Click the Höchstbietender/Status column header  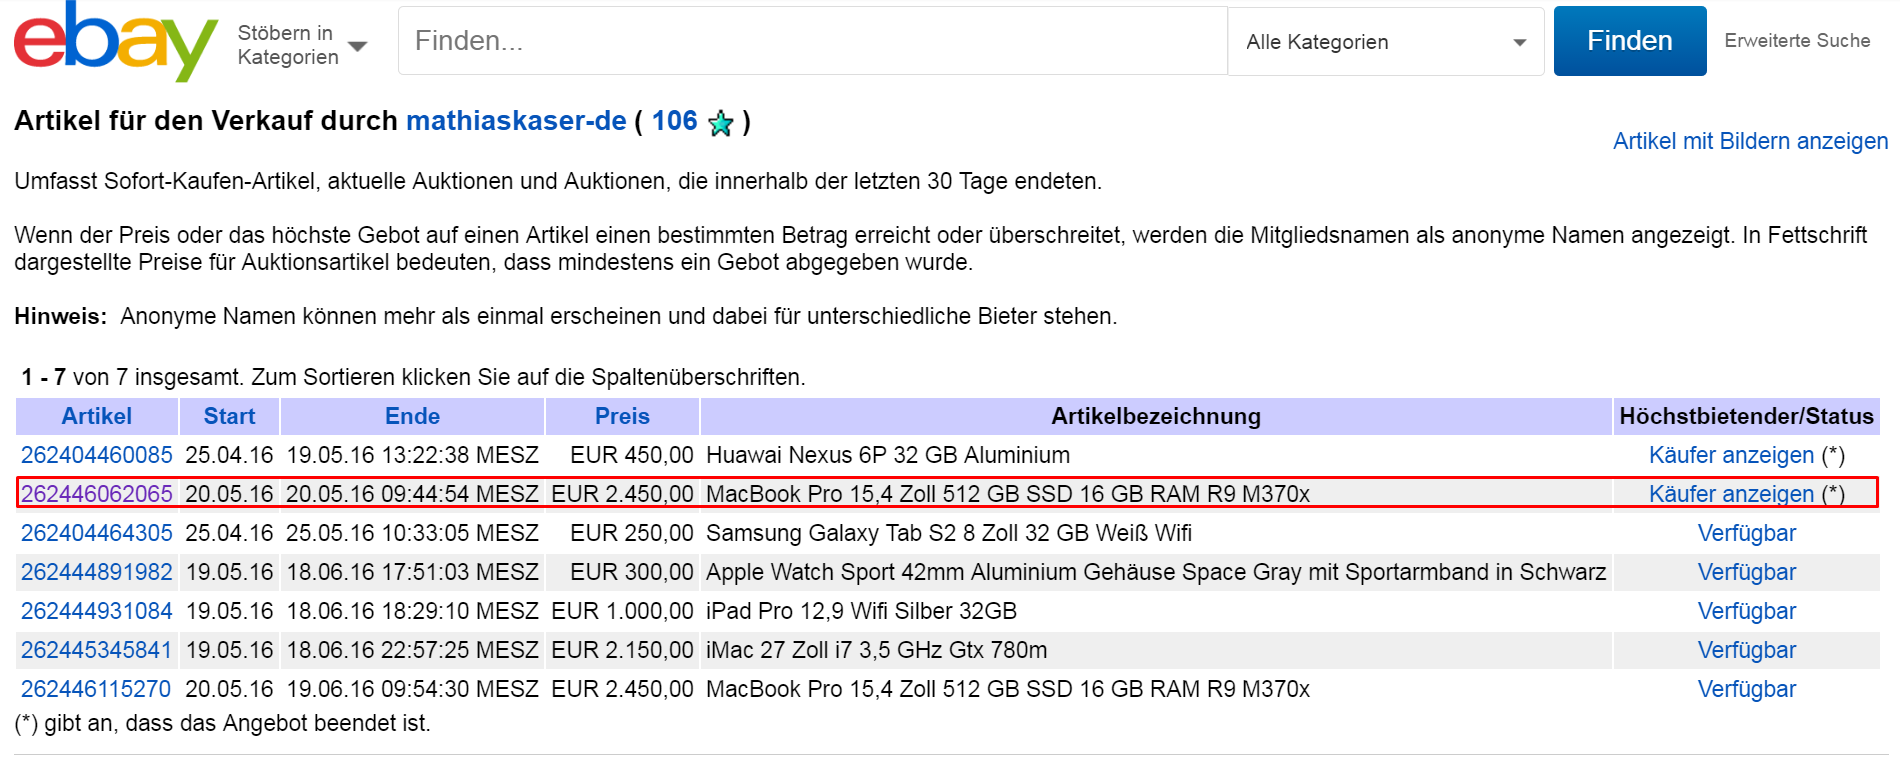tap(1747, 416)
